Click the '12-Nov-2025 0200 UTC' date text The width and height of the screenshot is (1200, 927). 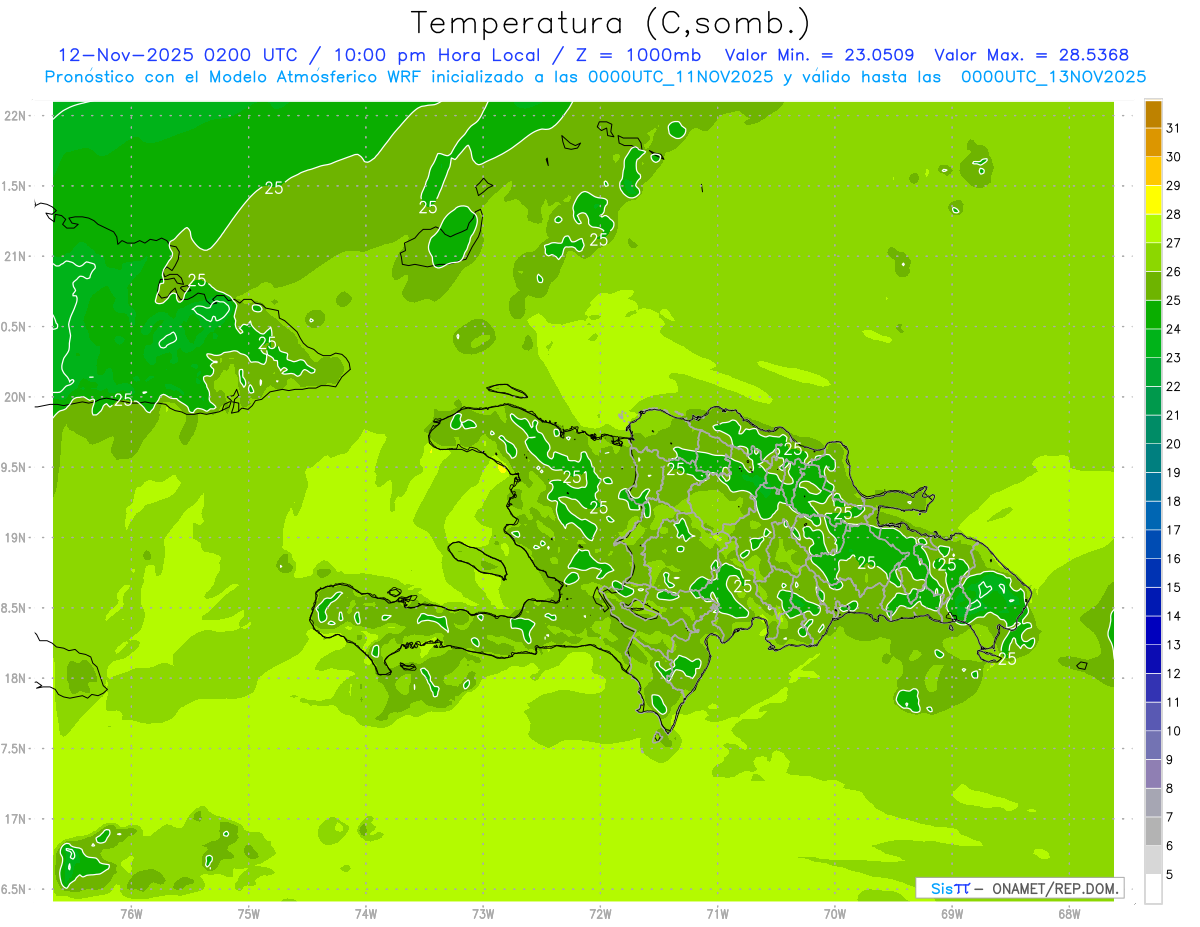[178, 55]
